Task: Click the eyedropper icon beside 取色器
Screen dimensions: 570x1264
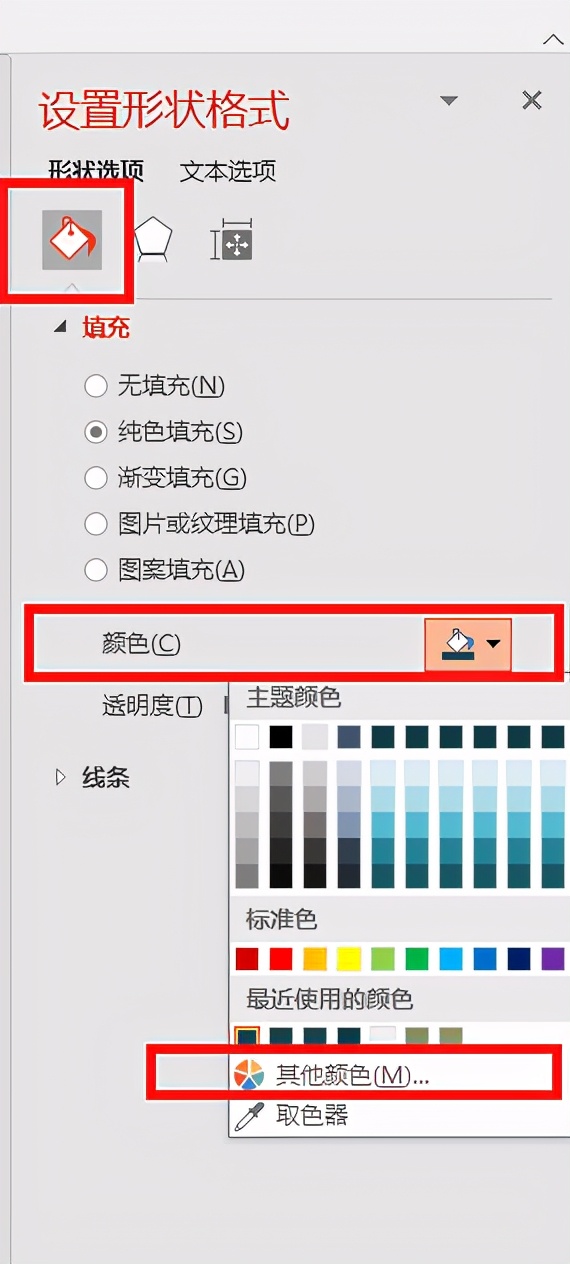Action: (247, 1115)
